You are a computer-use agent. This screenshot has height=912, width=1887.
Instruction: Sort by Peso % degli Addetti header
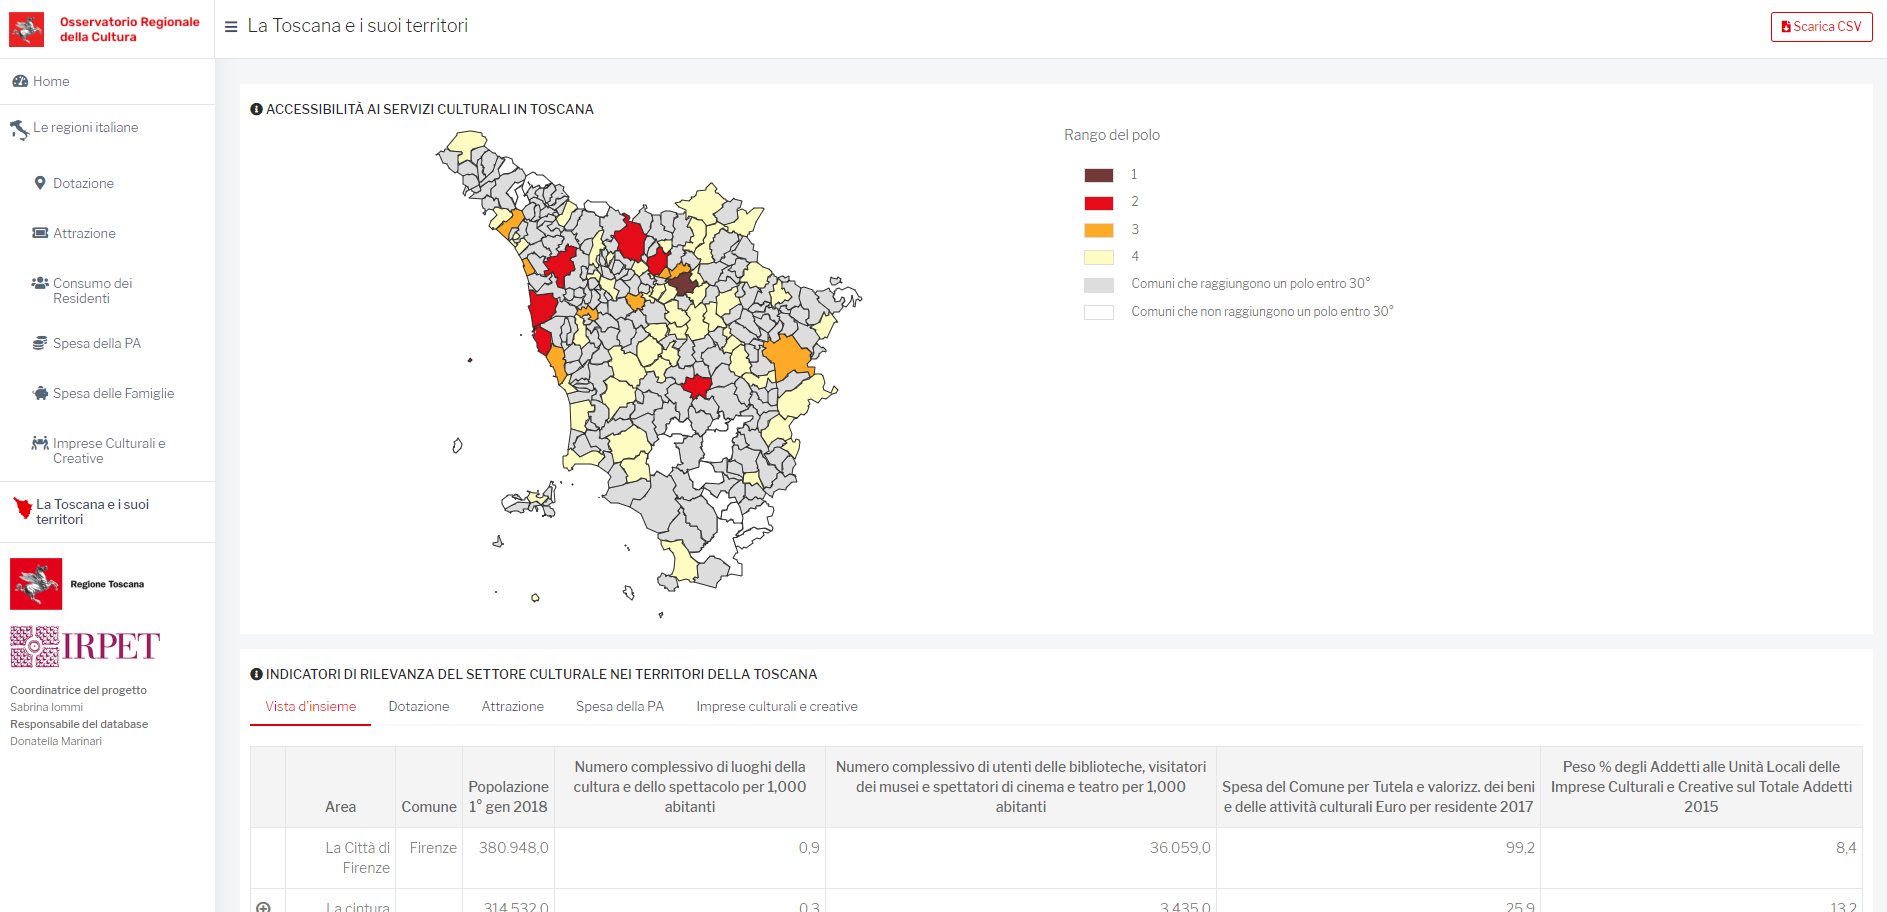pyautogui.click(x=1701, y=786)
